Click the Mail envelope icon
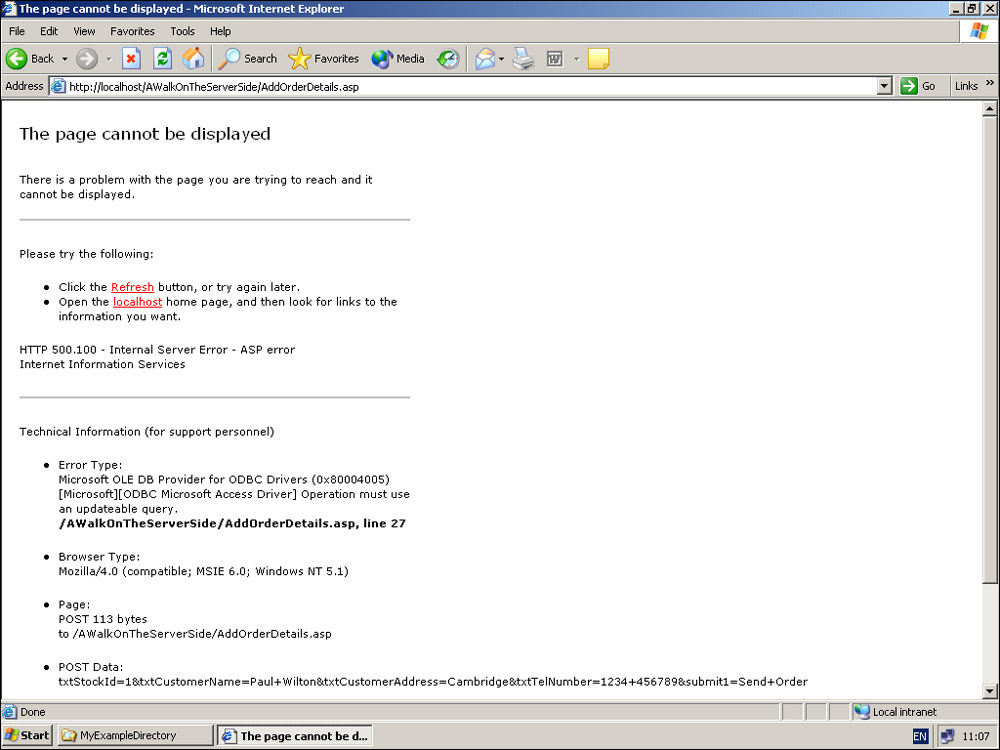Viewport: 1000px width, 750px height. pos(485,59)
